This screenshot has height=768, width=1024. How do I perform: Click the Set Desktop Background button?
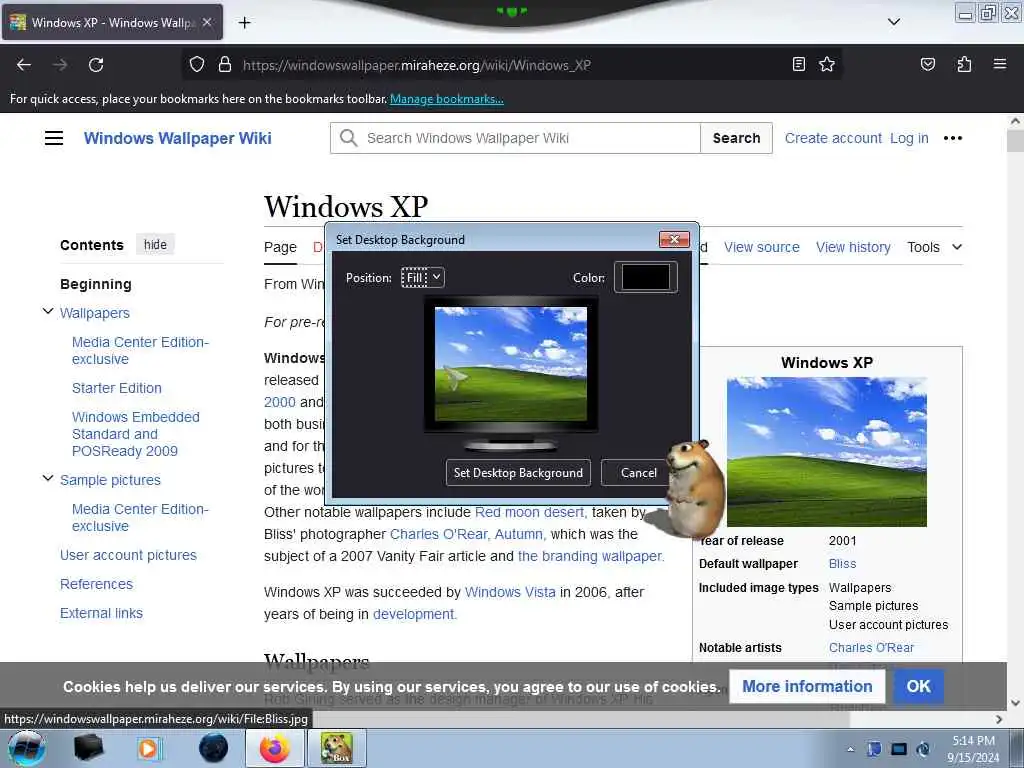point(518,473)
